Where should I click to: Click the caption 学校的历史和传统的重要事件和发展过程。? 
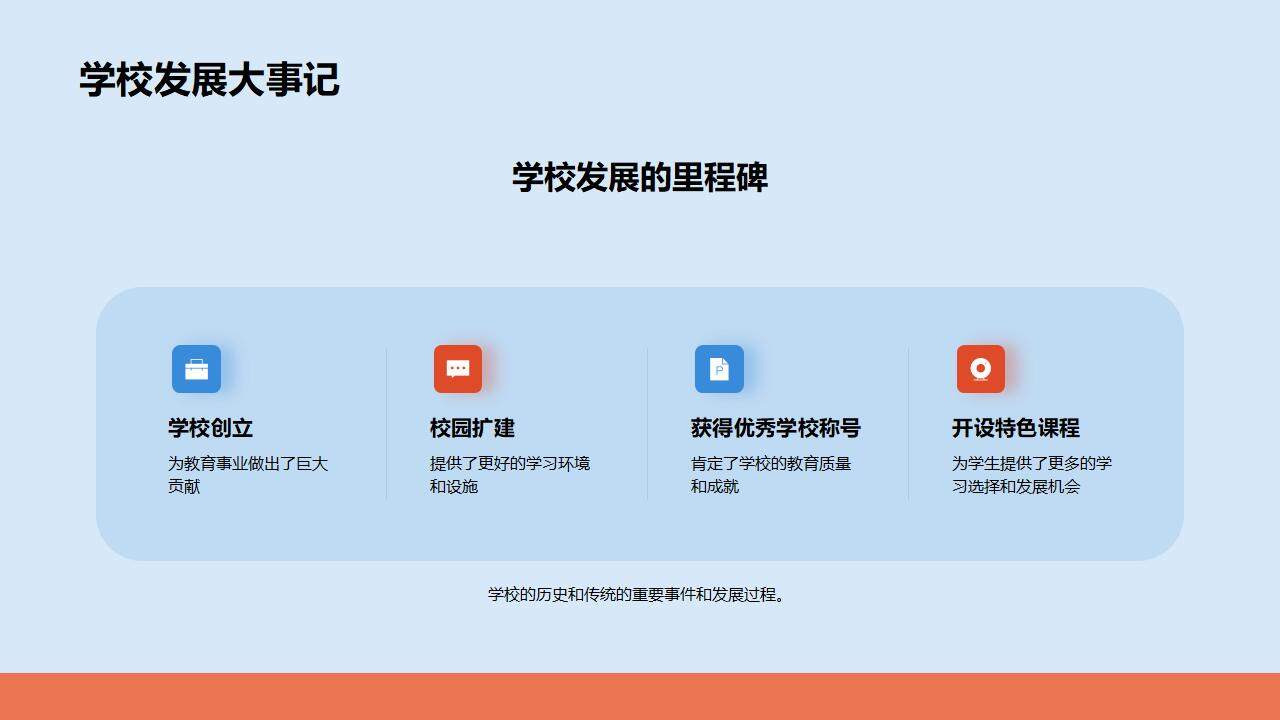(639, 594)
